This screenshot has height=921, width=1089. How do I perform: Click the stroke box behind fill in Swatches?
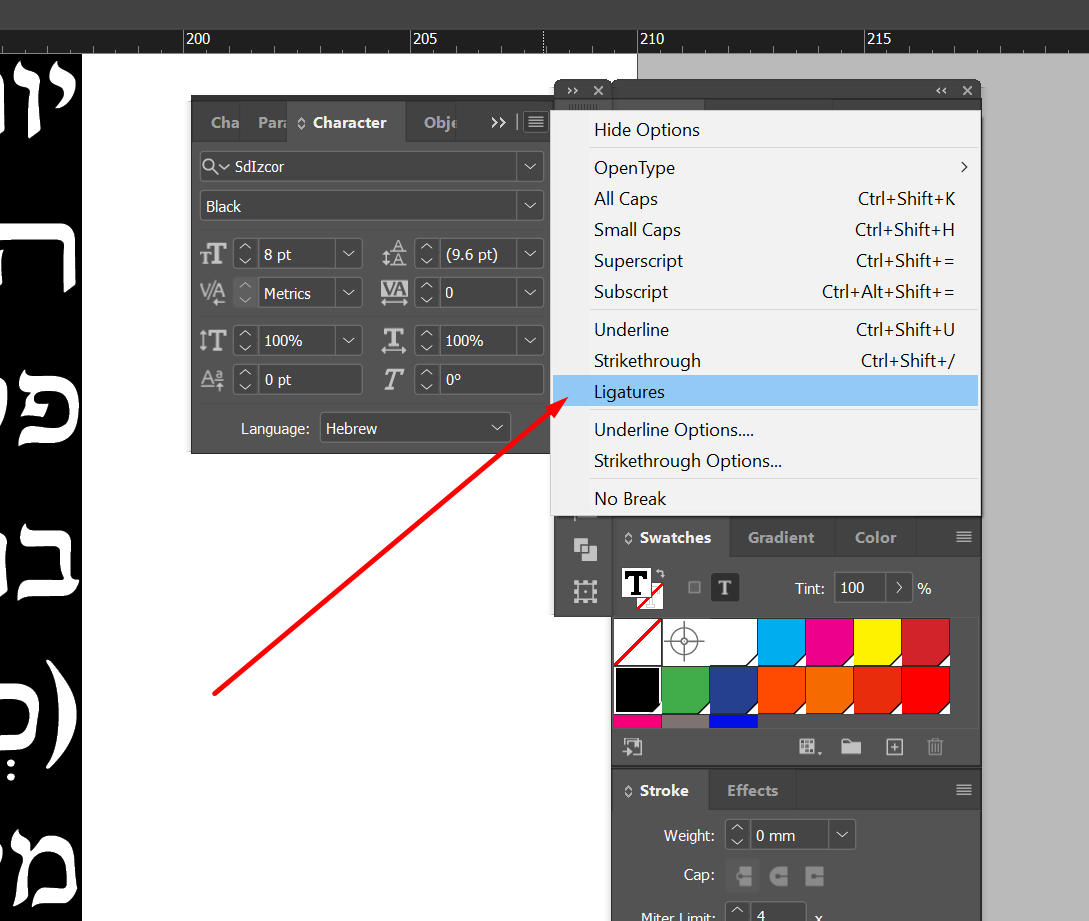coord(655,600)
